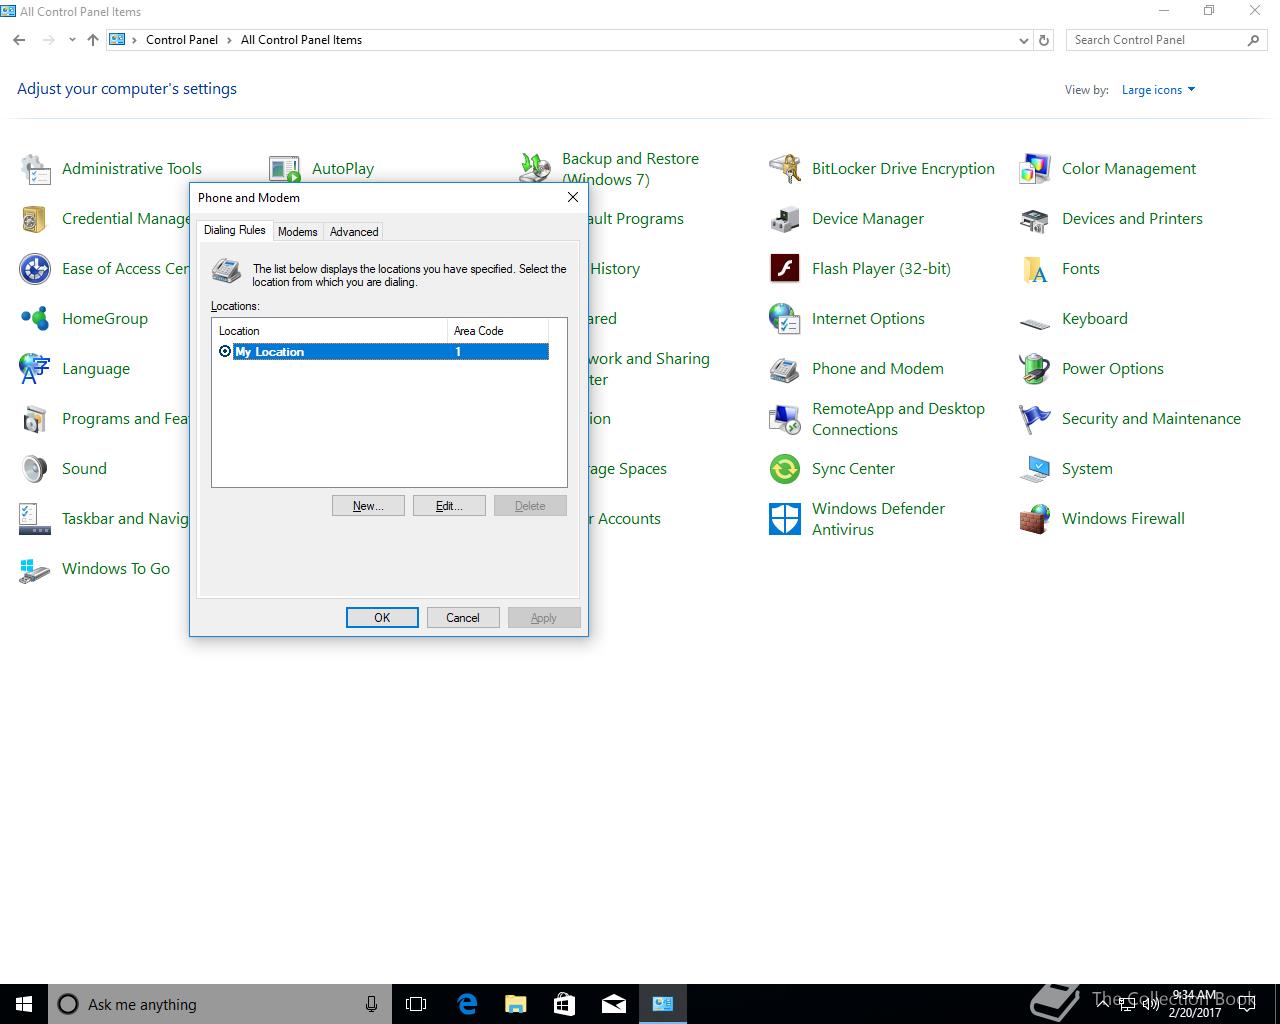Launch Microsoft Edge from taskbar
The image size is (1280, 1024).
466,1004
